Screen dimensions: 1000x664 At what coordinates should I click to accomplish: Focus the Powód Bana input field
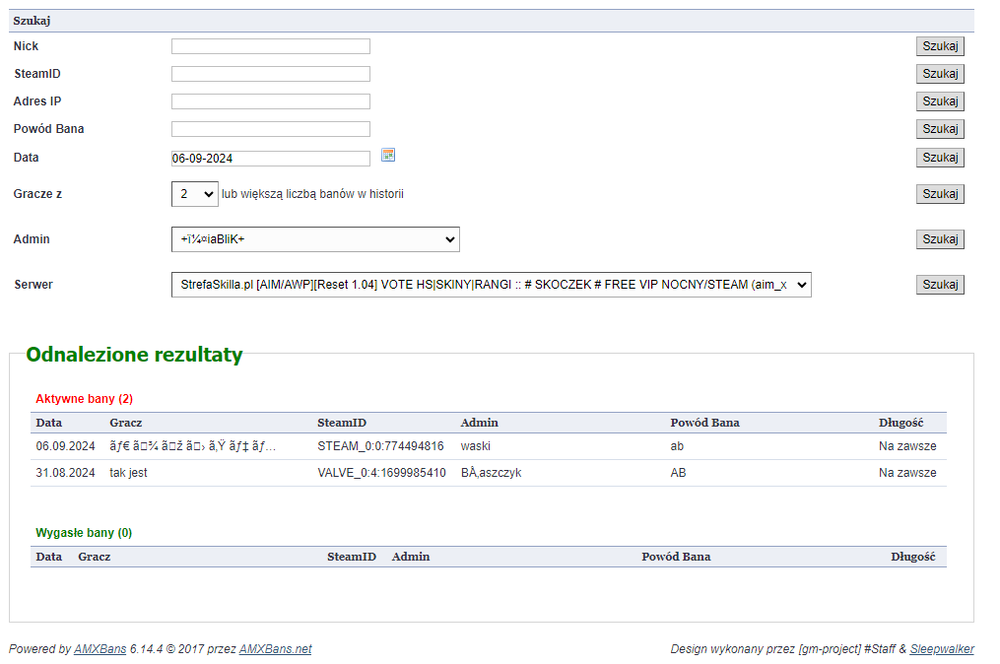[x=270, y=129]
